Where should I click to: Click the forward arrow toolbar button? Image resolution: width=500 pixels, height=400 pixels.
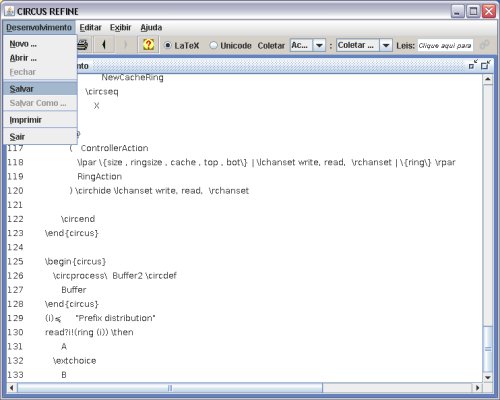coord(125,45)
